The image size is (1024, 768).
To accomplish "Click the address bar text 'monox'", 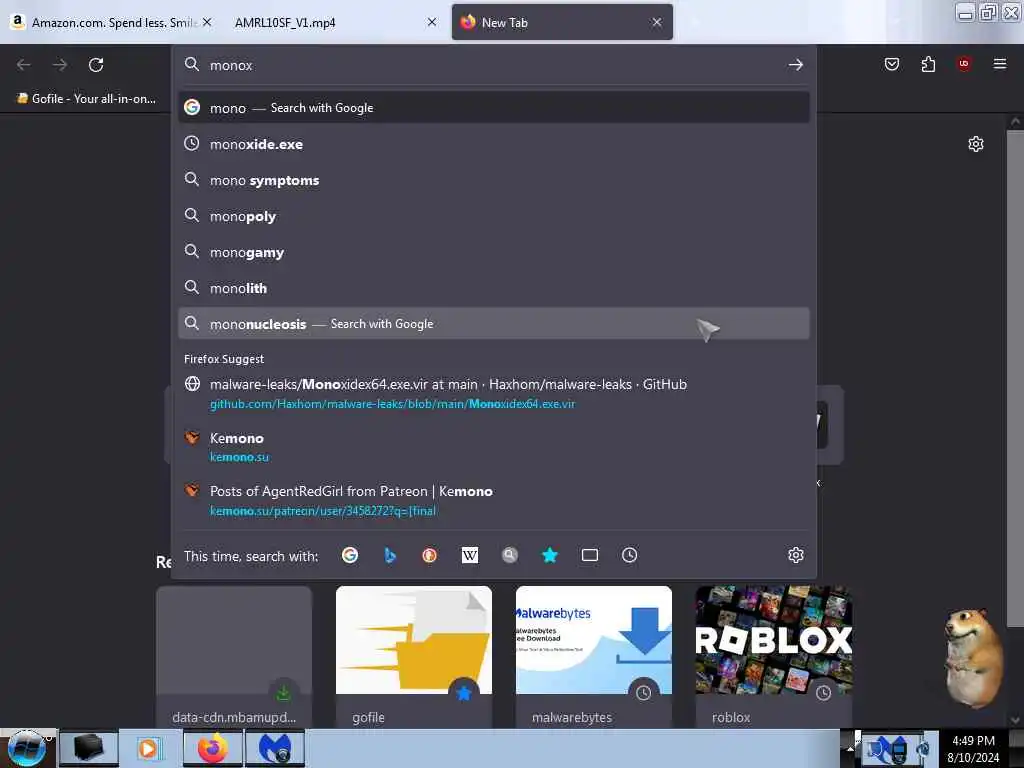I will pyautogui.click(x=231, y=65).
